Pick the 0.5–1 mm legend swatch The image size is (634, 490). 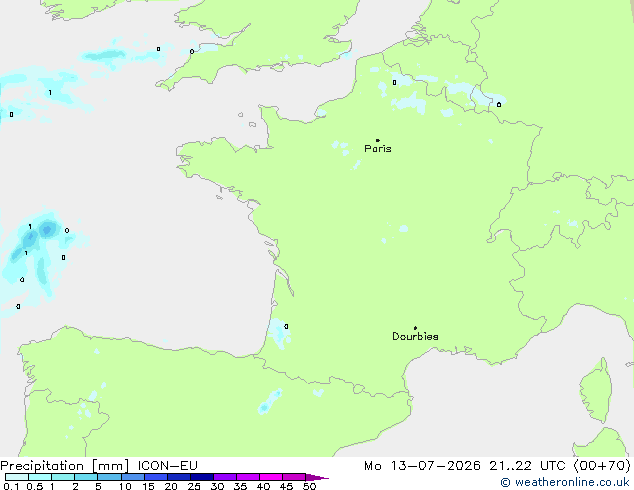40,477
